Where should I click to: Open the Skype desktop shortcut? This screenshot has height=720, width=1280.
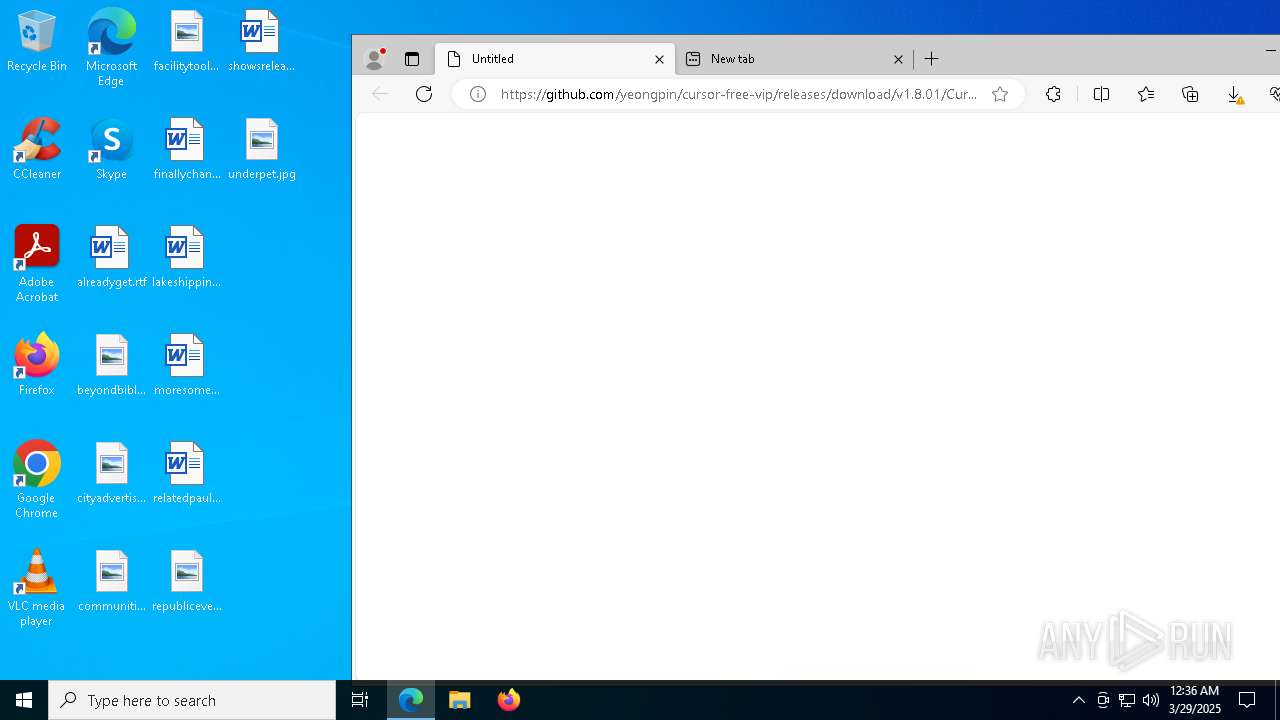click(x=111, y=149)
